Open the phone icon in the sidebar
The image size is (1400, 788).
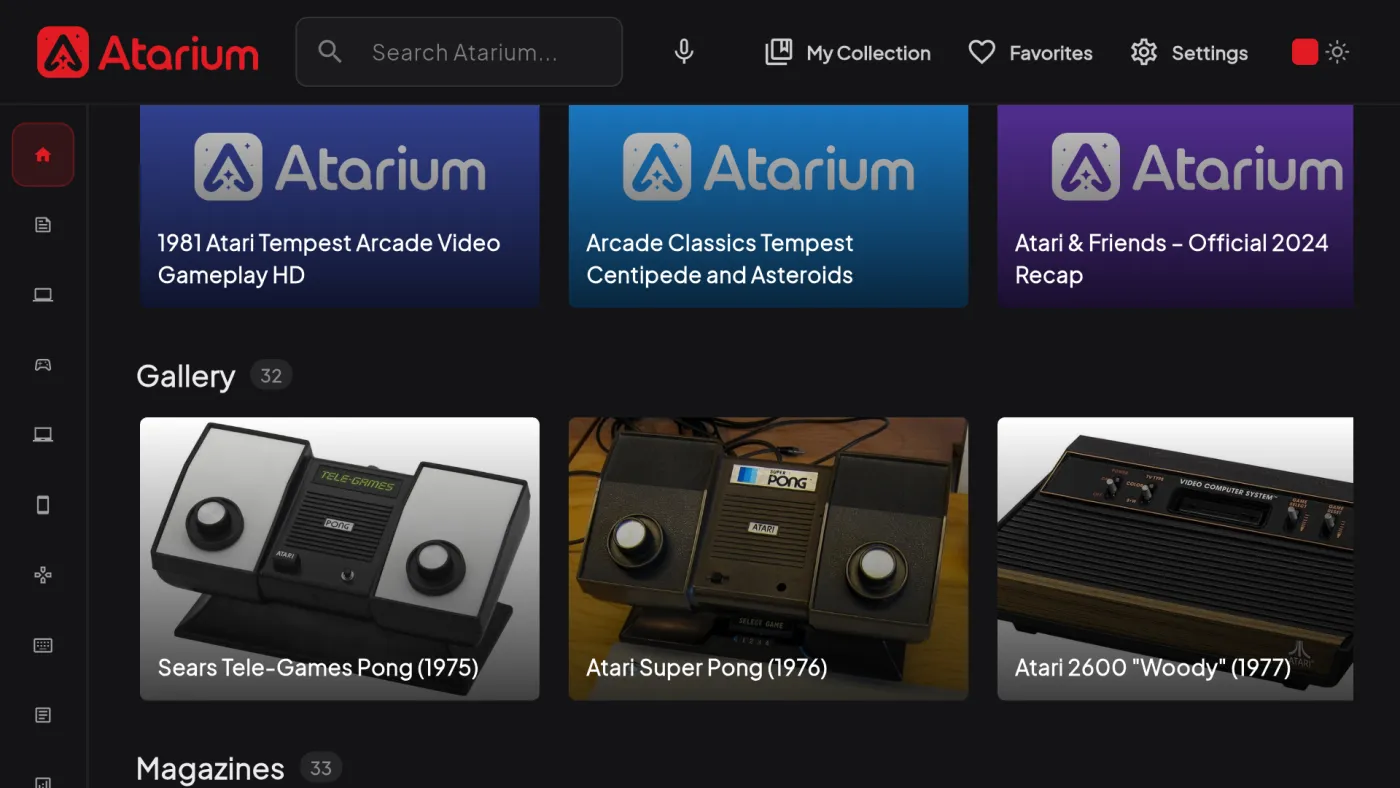(43, 505)
